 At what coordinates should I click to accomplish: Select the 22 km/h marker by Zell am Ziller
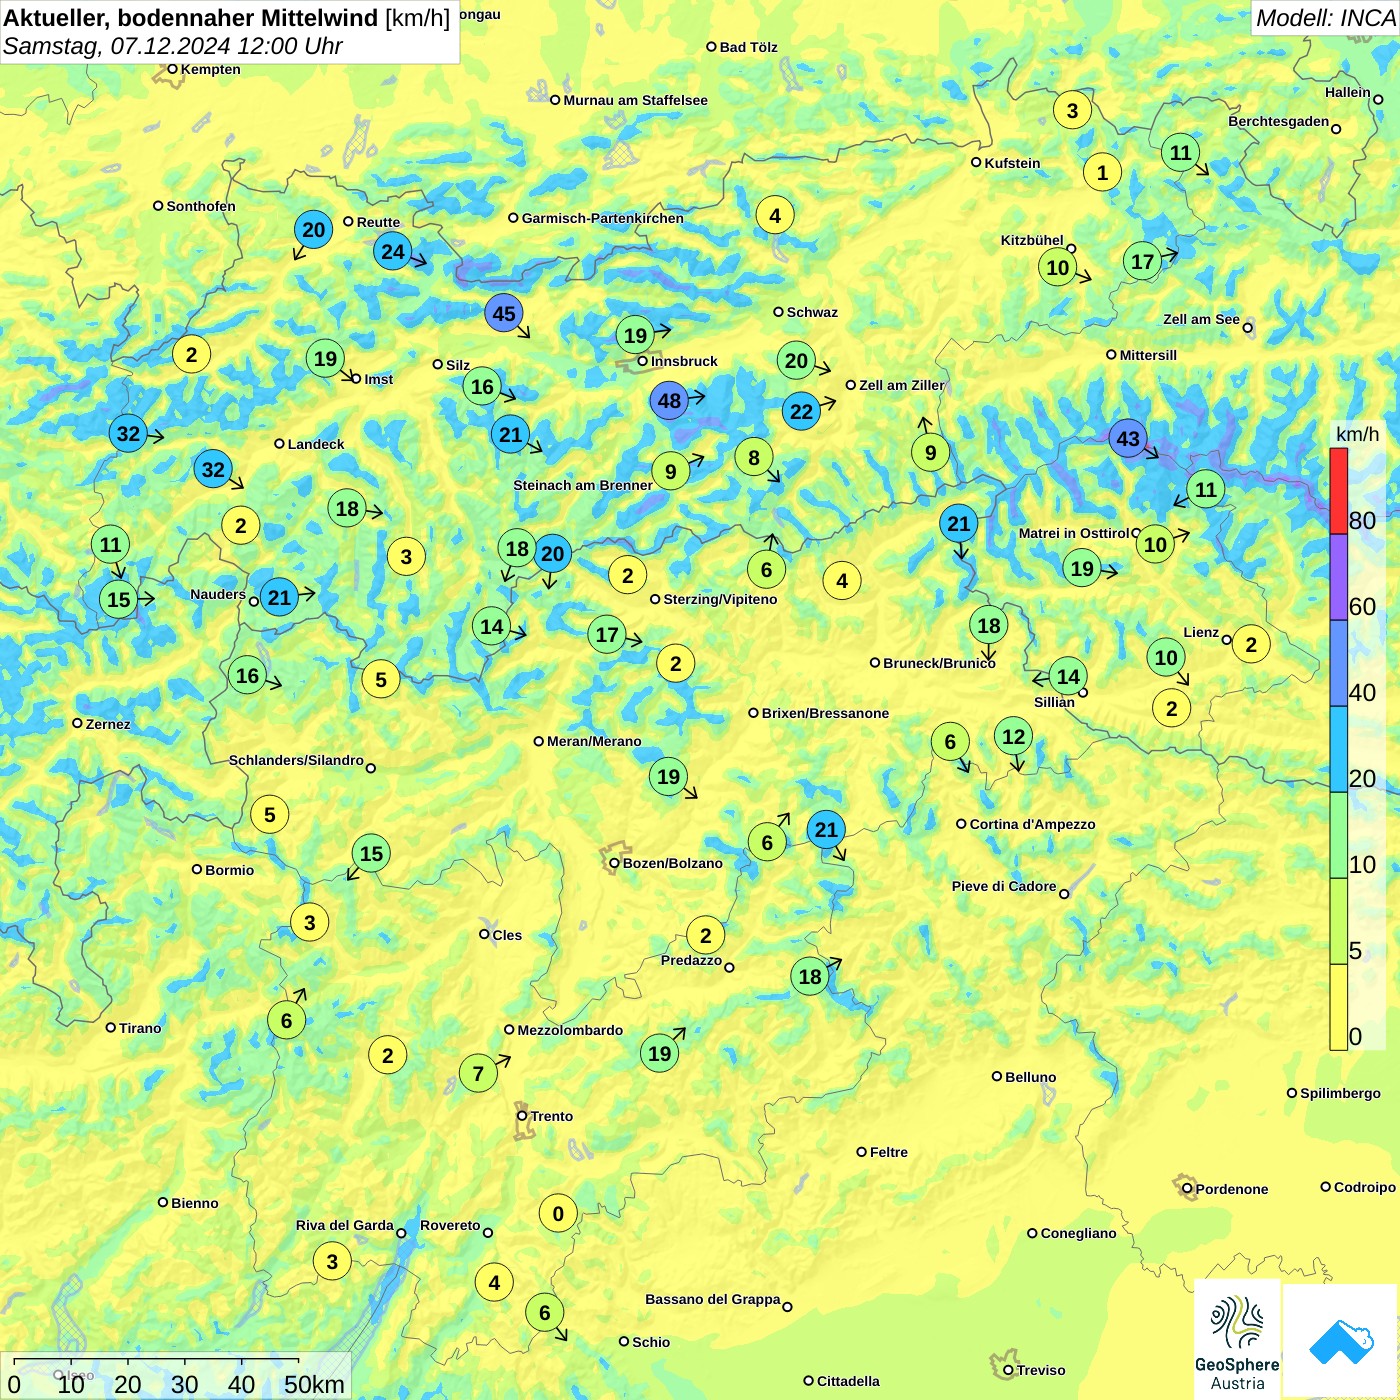801,411
